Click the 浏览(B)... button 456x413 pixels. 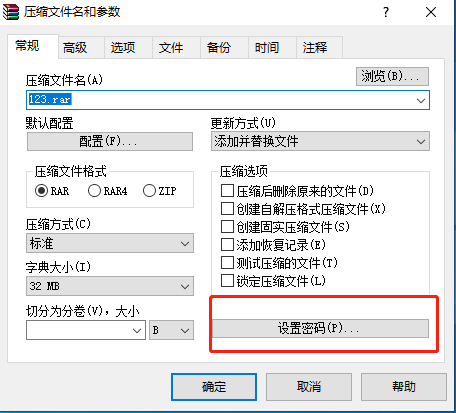pyautogui.click(x=392, y=77)
